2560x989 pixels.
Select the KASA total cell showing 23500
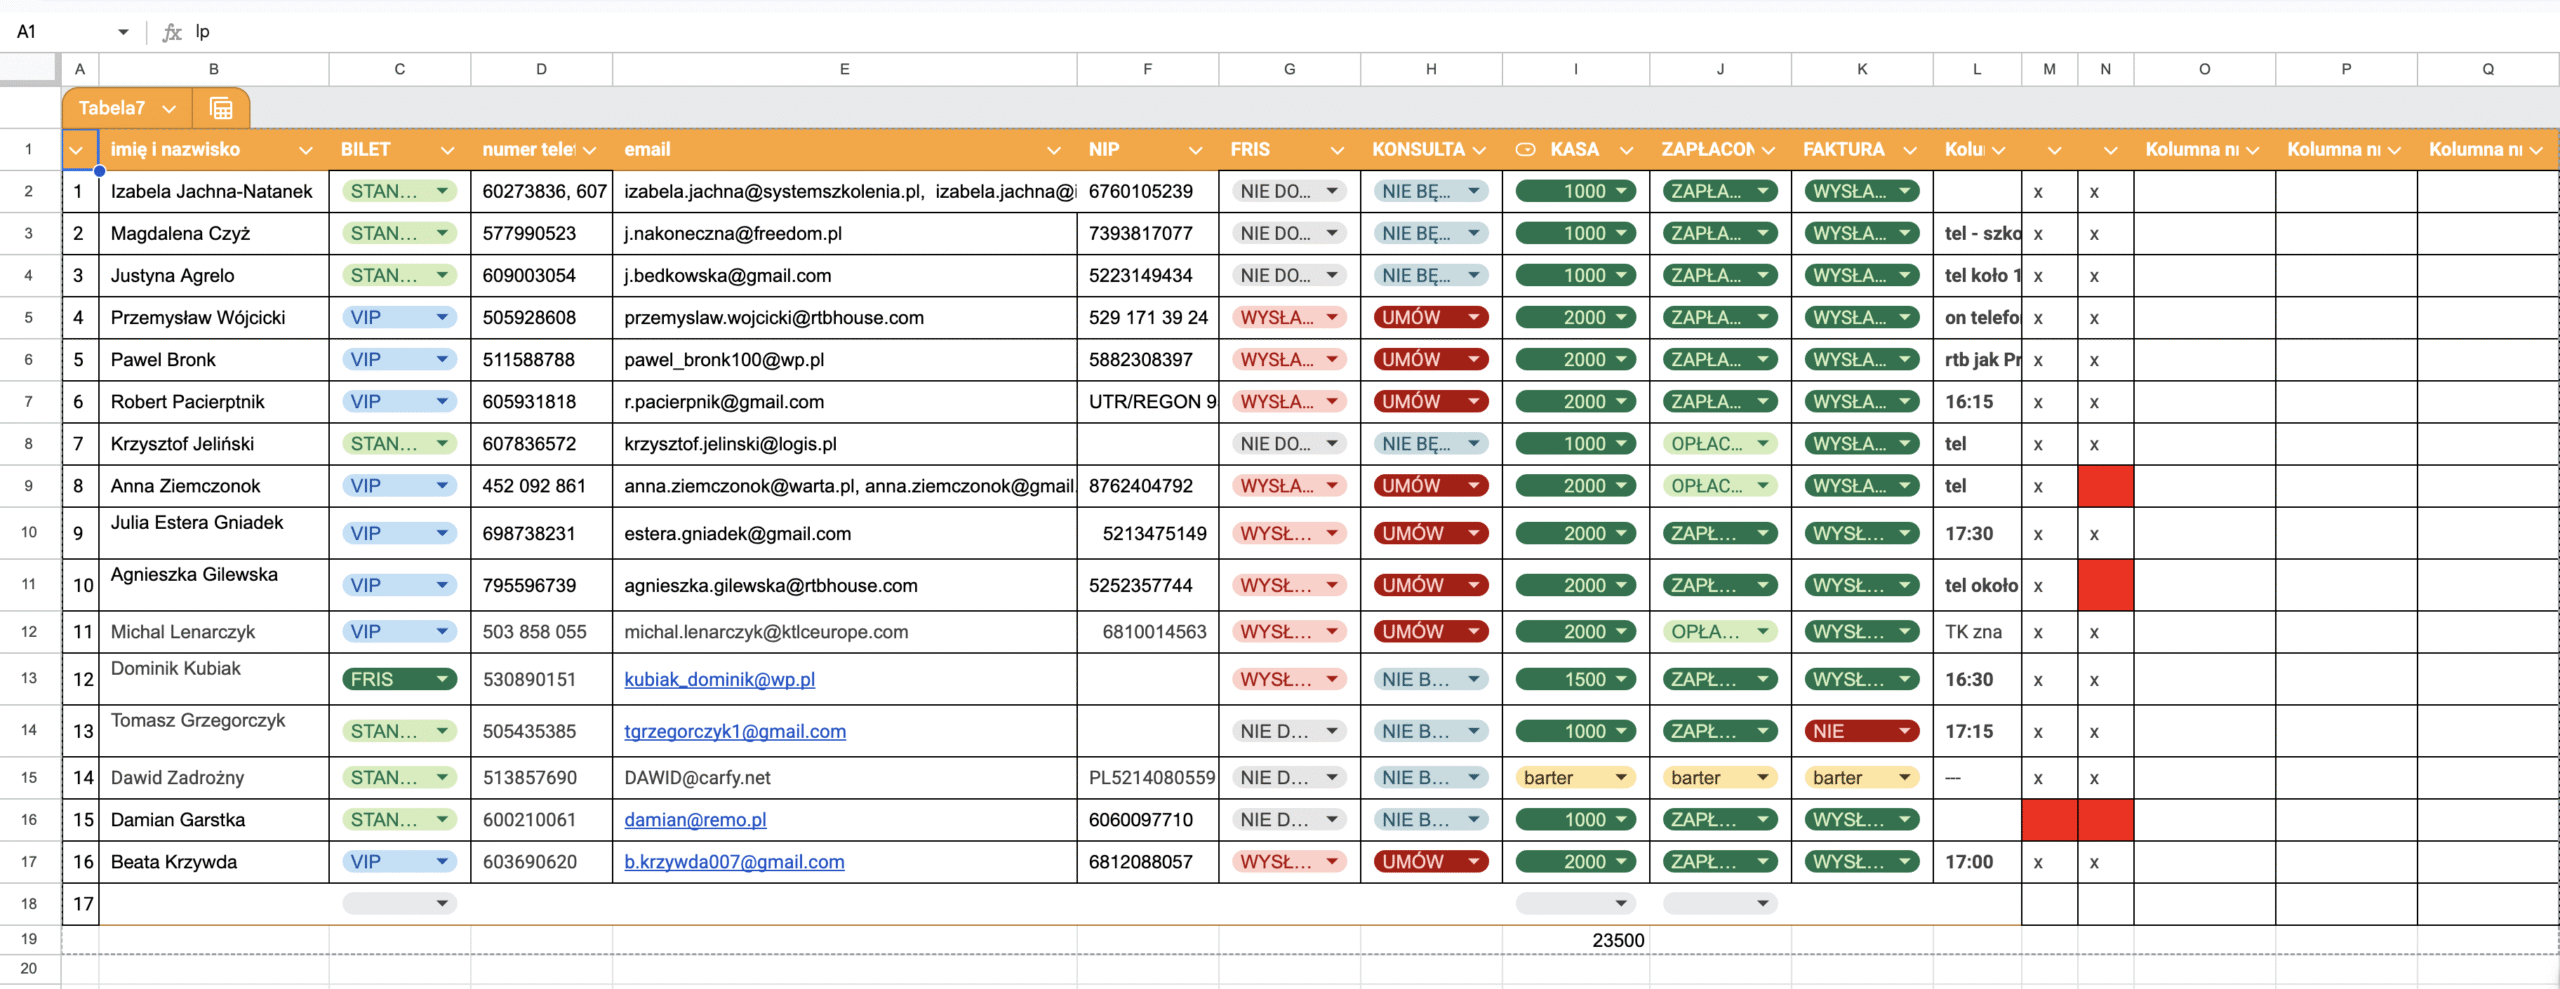click(x=1575, y=940)
